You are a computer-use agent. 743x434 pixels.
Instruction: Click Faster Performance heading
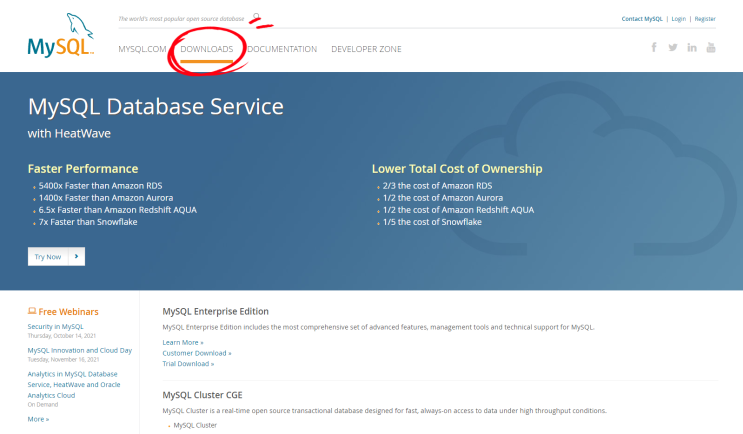(x=83, y=169)
